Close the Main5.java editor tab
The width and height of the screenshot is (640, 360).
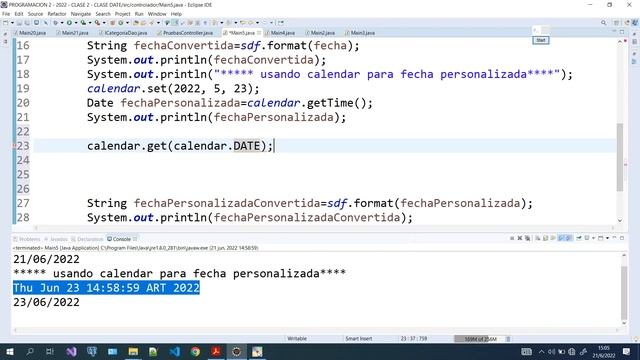click(x=259, y=33)
